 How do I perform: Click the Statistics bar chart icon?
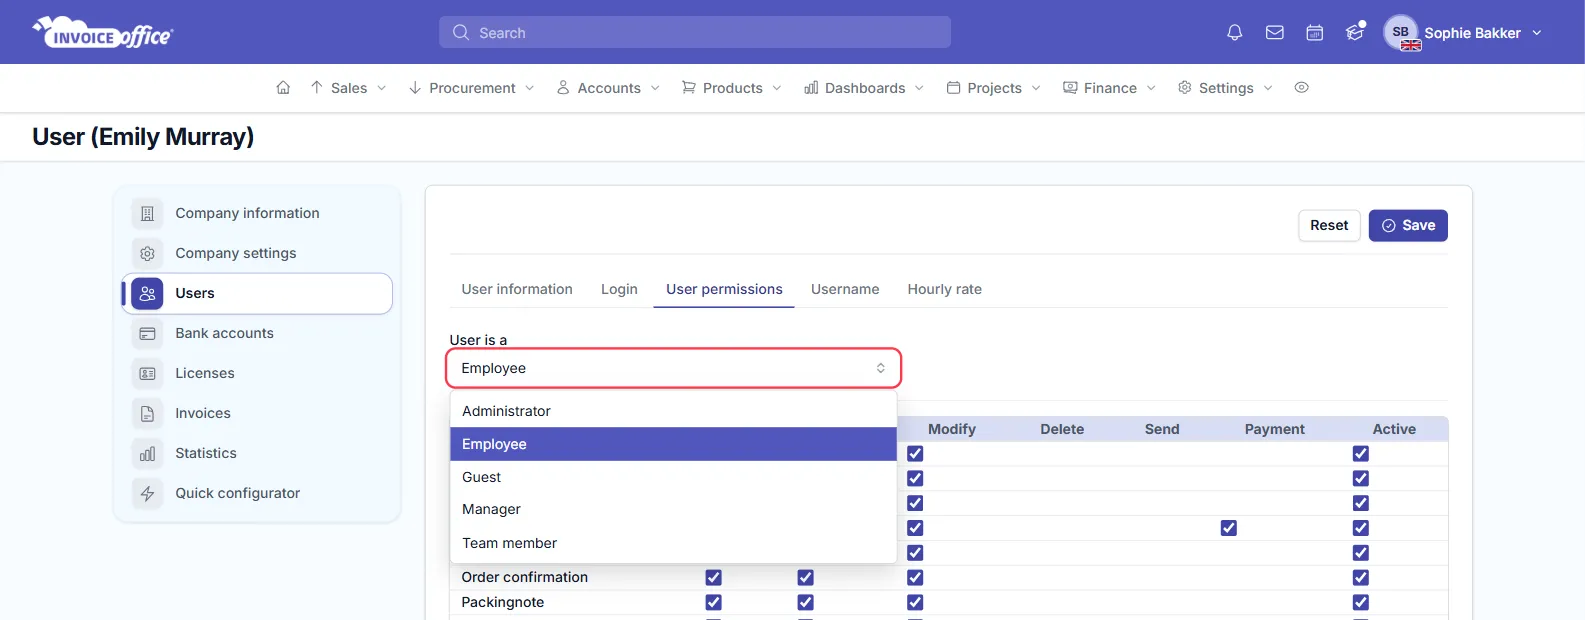click(147, 453)
